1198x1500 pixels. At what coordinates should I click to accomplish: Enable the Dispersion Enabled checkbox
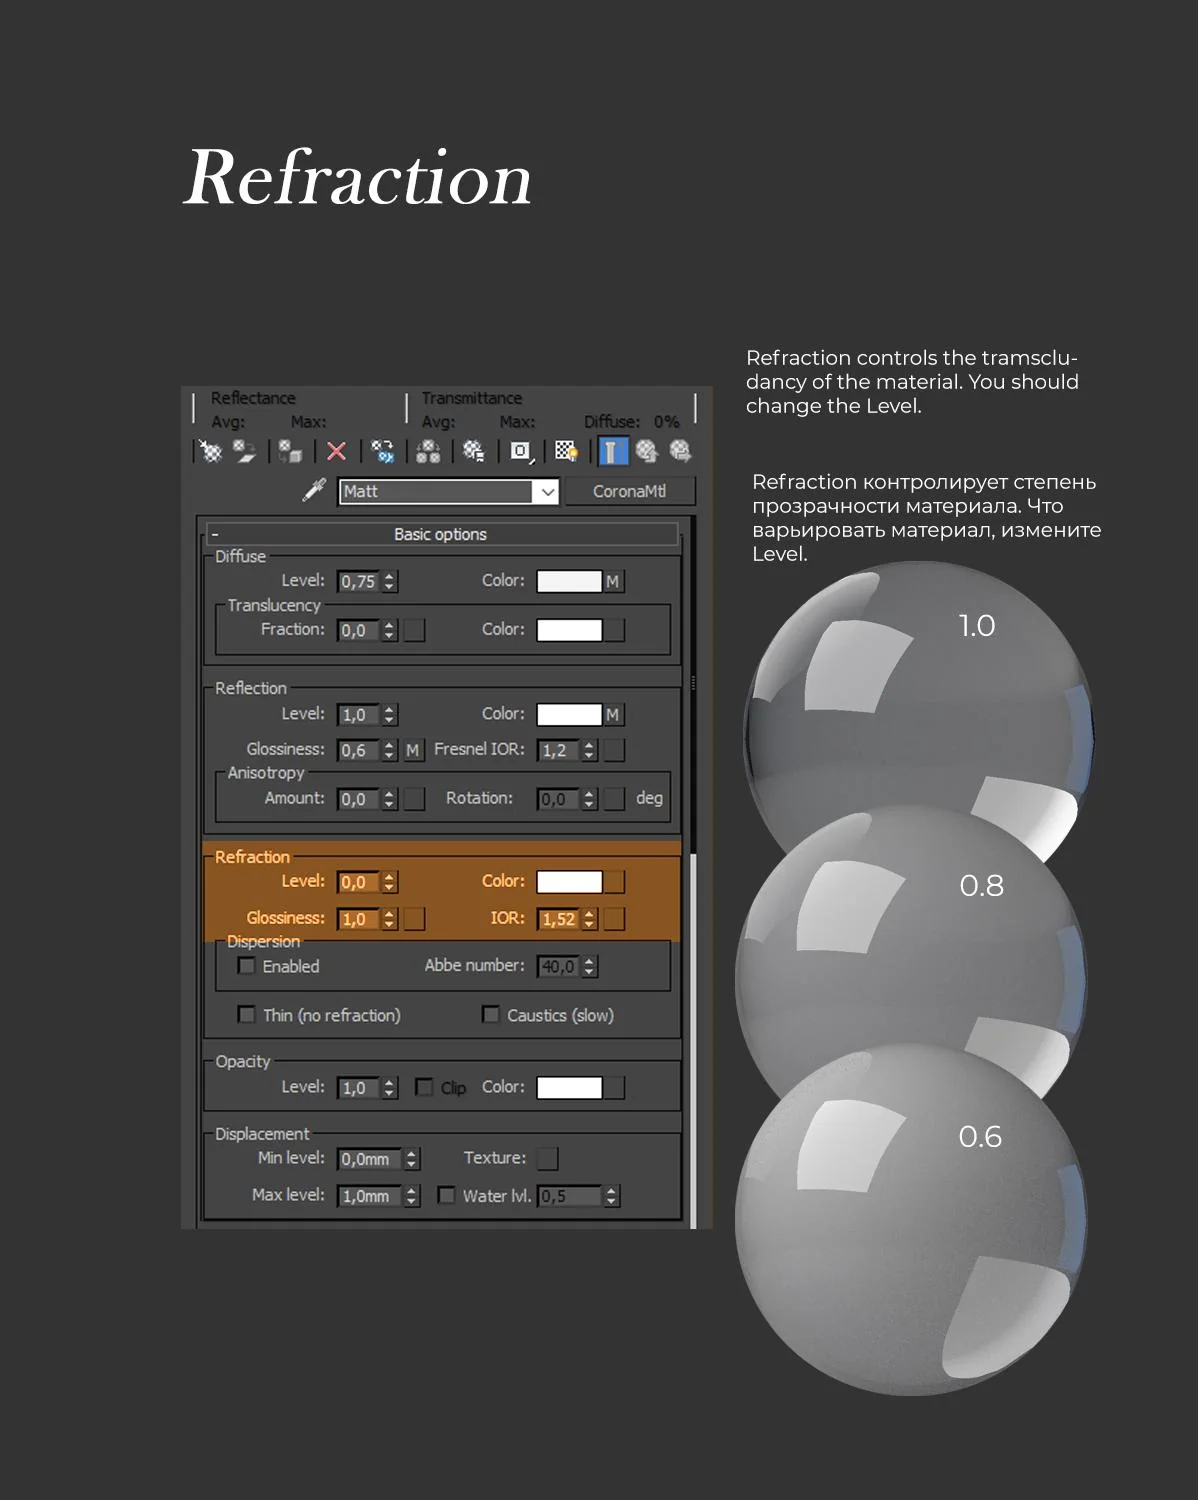click(246, 966)
